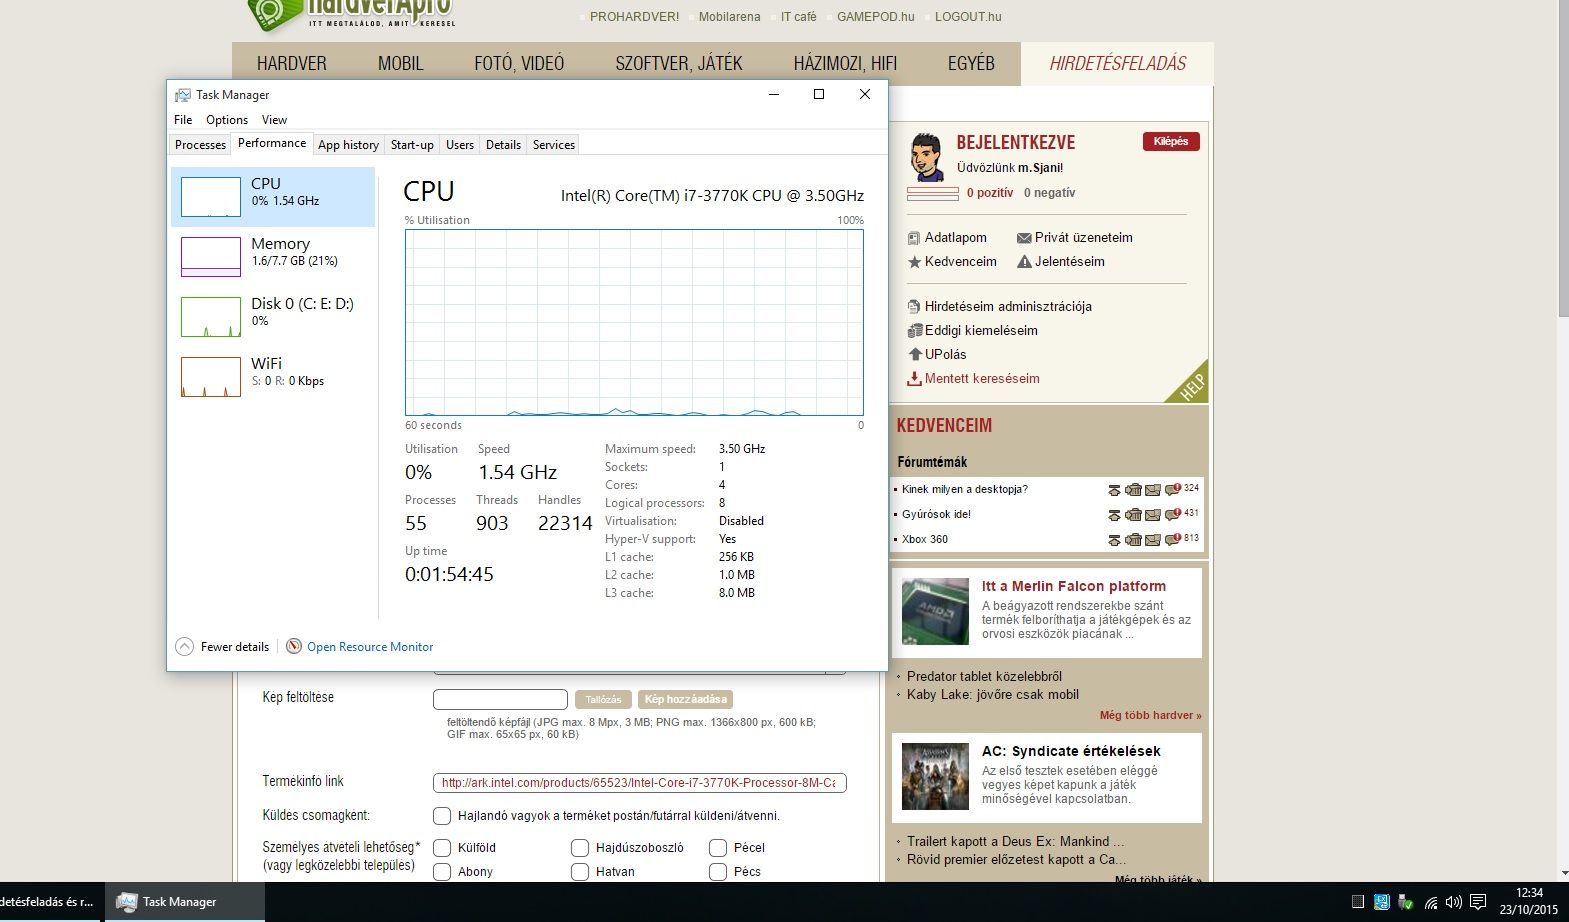Open Resource Monitor link
Screen dimensions: 1569x922
[370, 647]
